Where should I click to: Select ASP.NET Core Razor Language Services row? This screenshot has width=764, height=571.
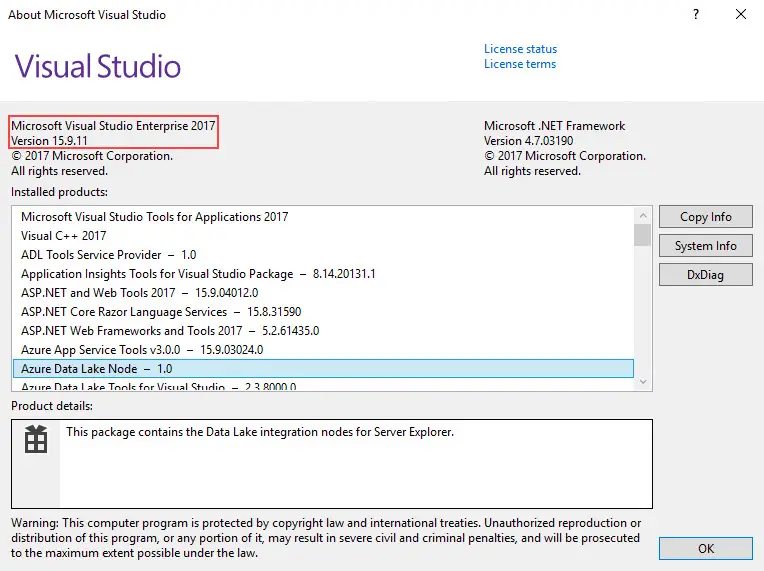[x=324, y=312]
